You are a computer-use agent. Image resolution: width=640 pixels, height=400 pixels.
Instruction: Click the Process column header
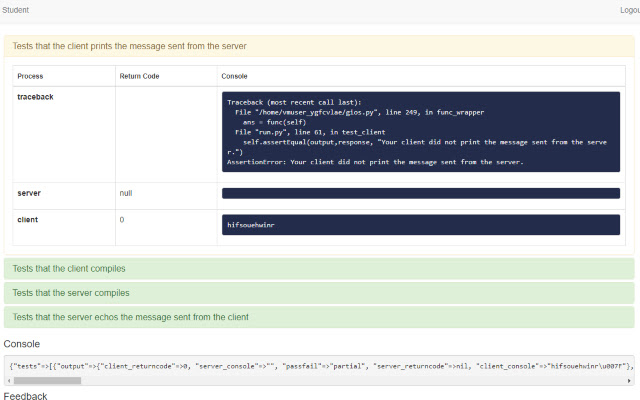click(x=30, y=76)
